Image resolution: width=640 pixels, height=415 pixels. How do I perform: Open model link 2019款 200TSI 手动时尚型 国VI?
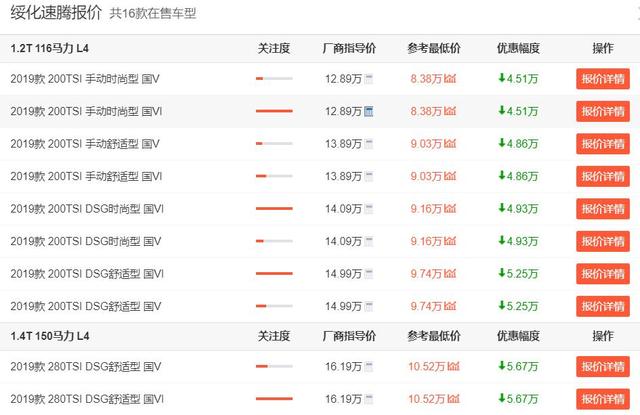tap(87, 111)
